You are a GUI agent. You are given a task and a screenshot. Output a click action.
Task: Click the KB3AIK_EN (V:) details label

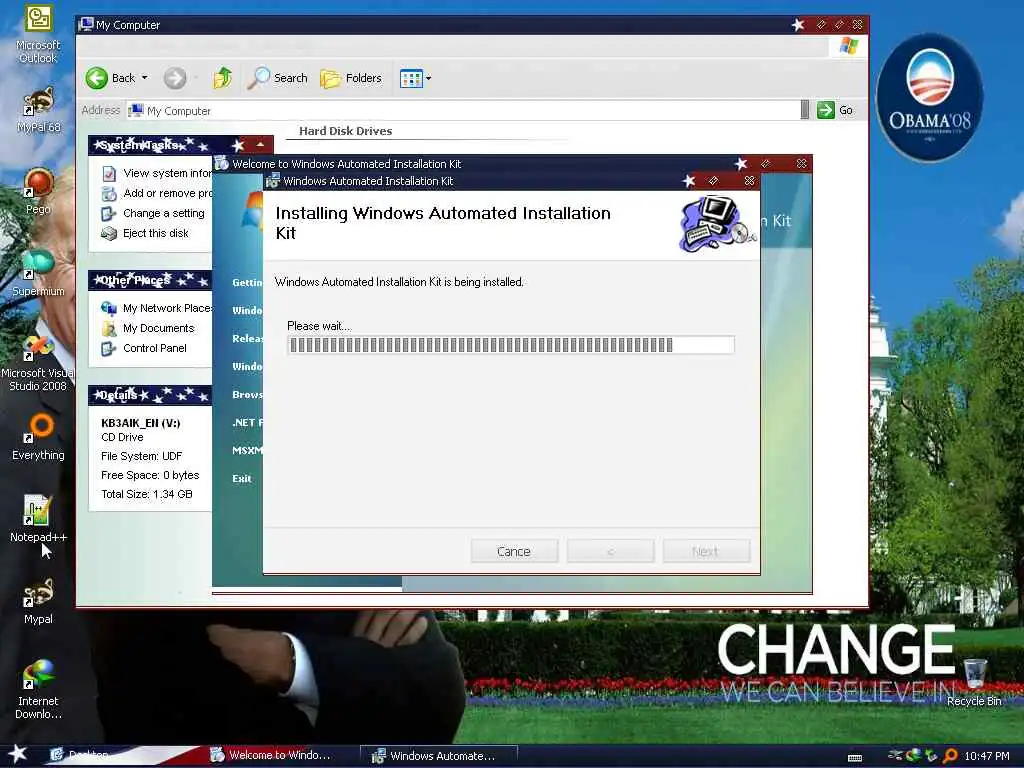tap(140, 423)
